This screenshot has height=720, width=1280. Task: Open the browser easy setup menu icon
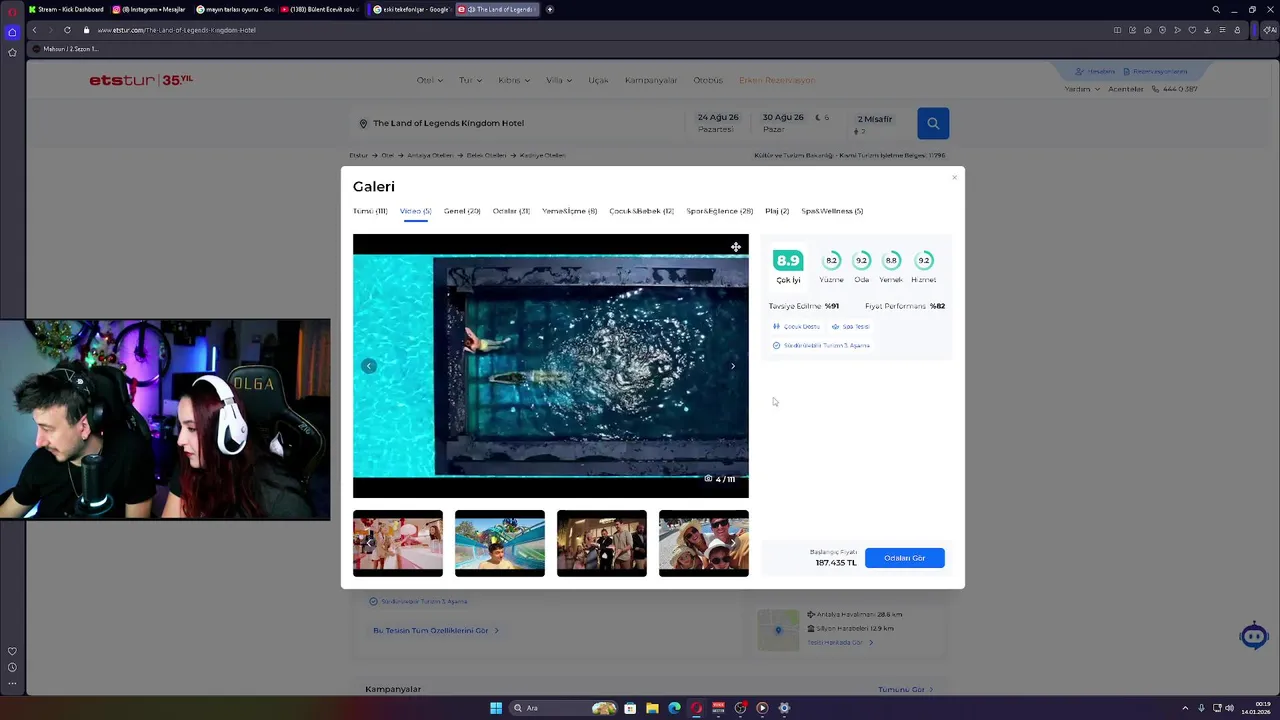[1222, 30]
